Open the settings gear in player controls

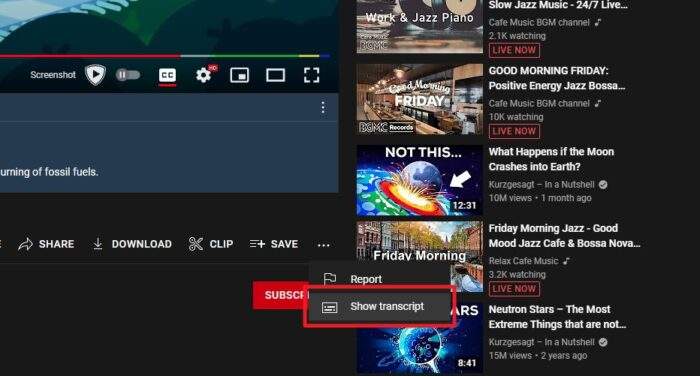click(204, 75)
